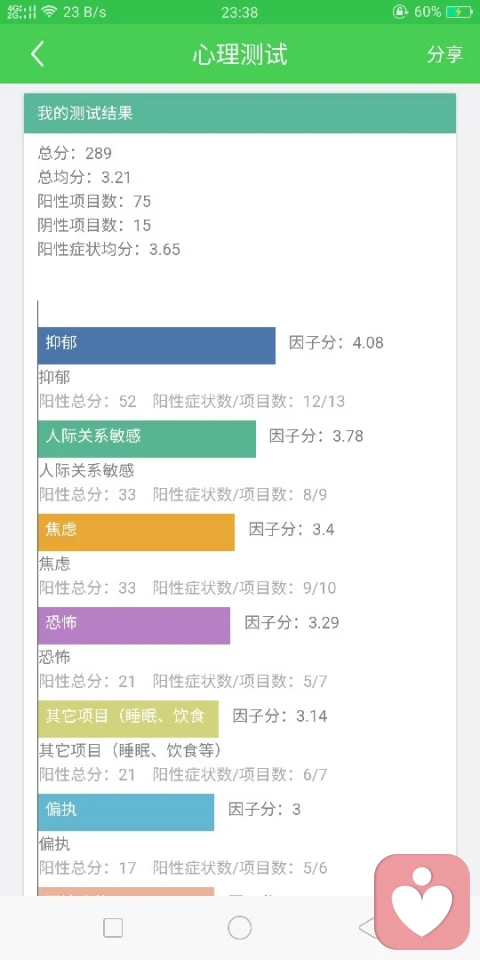The width and height of the screenshot is (480, 960).
Task: Tap the back arrow in header
Action: pyautogui.click(x=37, y=54)
